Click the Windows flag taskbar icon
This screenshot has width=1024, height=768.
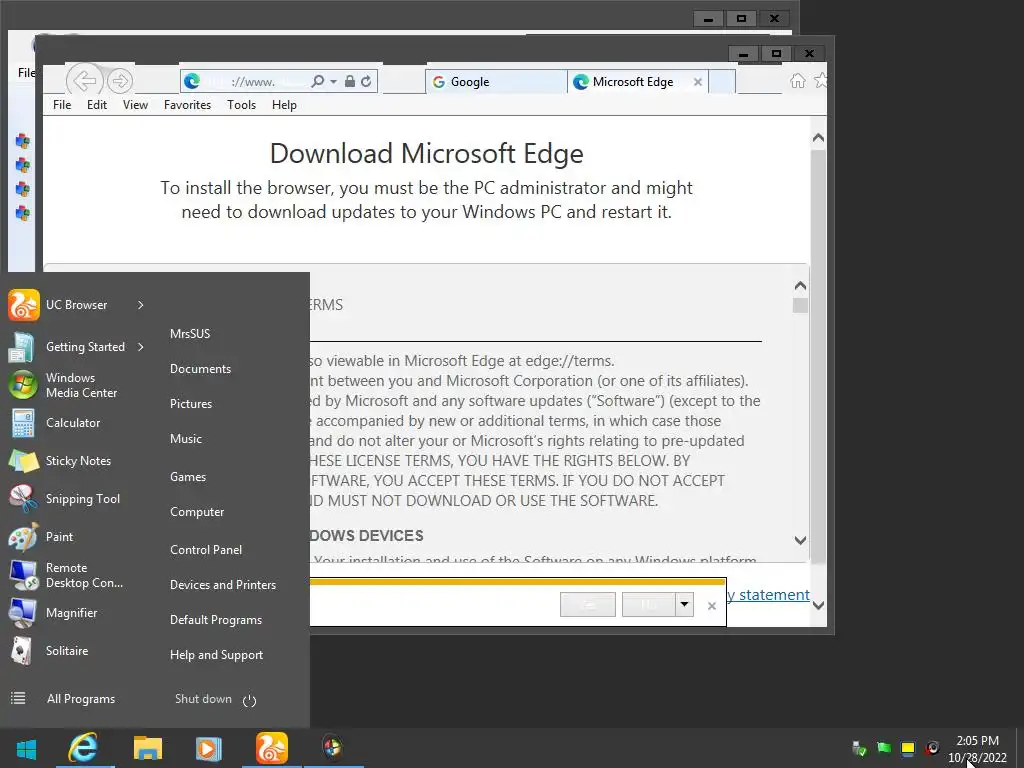(x=332, y=748)
